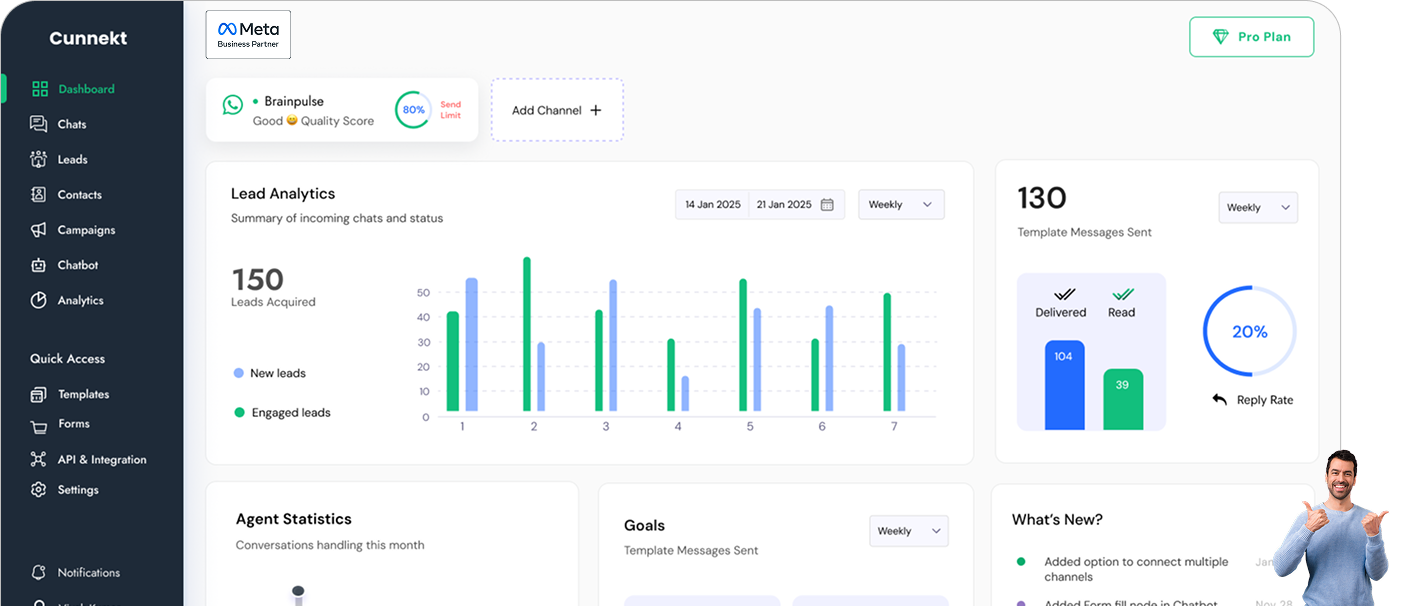Viewport: 1424px width, 606px height.
Task: Open the Weekly dropdown in Lead Analytics
Action: point(900,204)
